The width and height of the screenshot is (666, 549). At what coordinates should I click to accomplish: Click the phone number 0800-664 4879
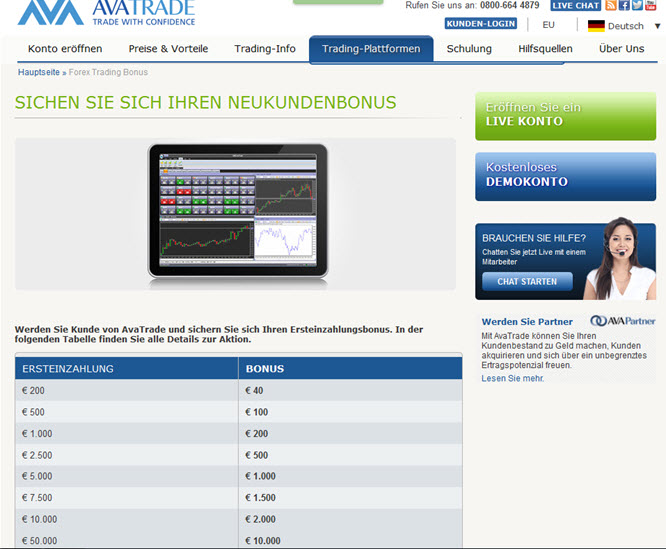[509, 6]
